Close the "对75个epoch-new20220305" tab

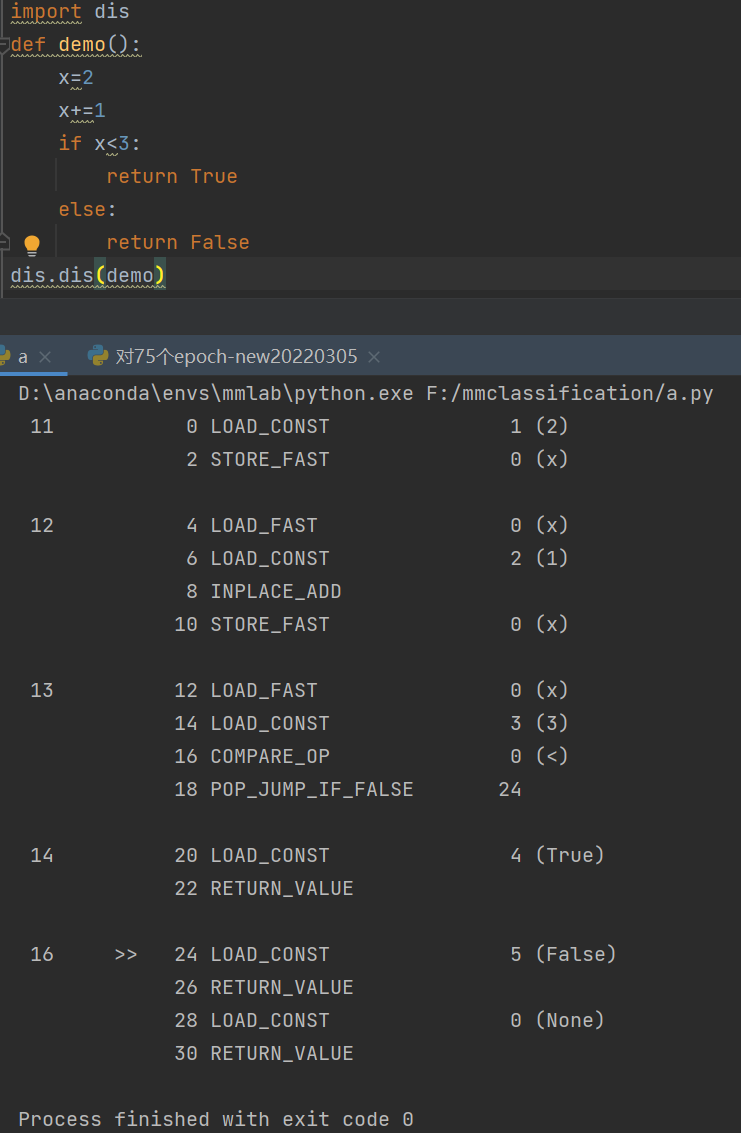[374, 355]
